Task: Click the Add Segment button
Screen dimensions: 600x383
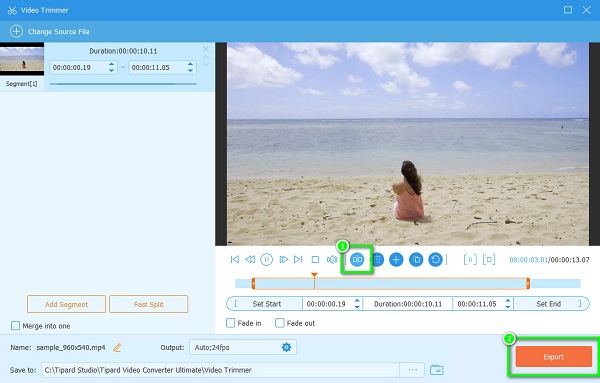Action: (x=66, y=304)
